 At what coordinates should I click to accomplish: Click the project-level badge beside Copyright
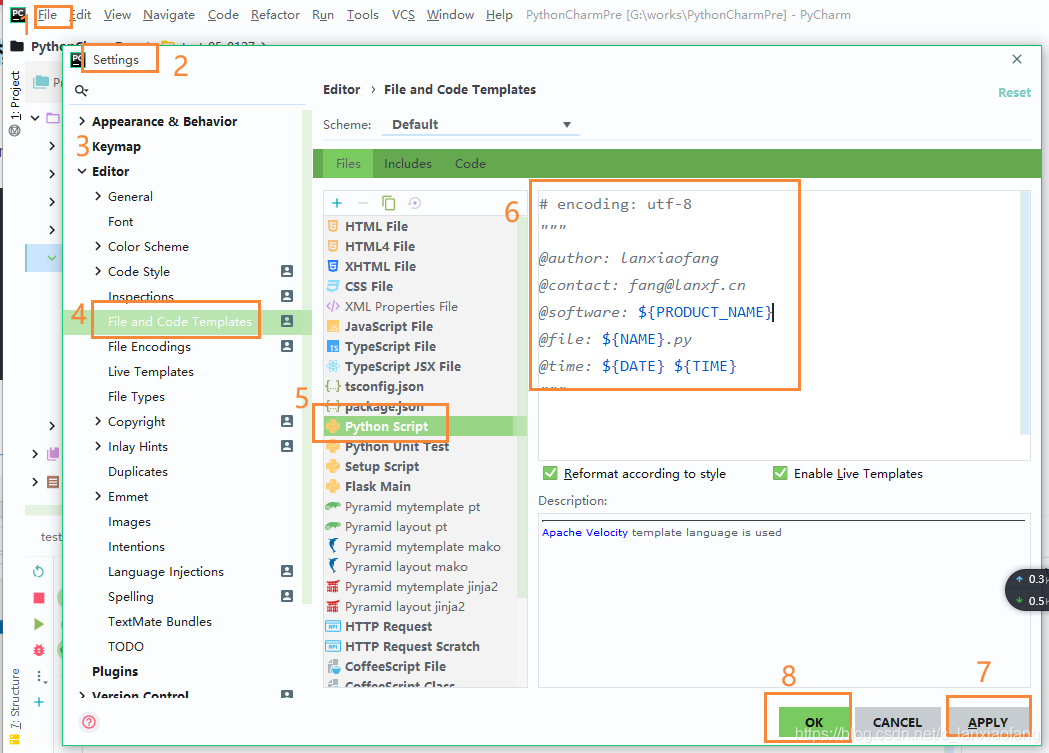287,421
